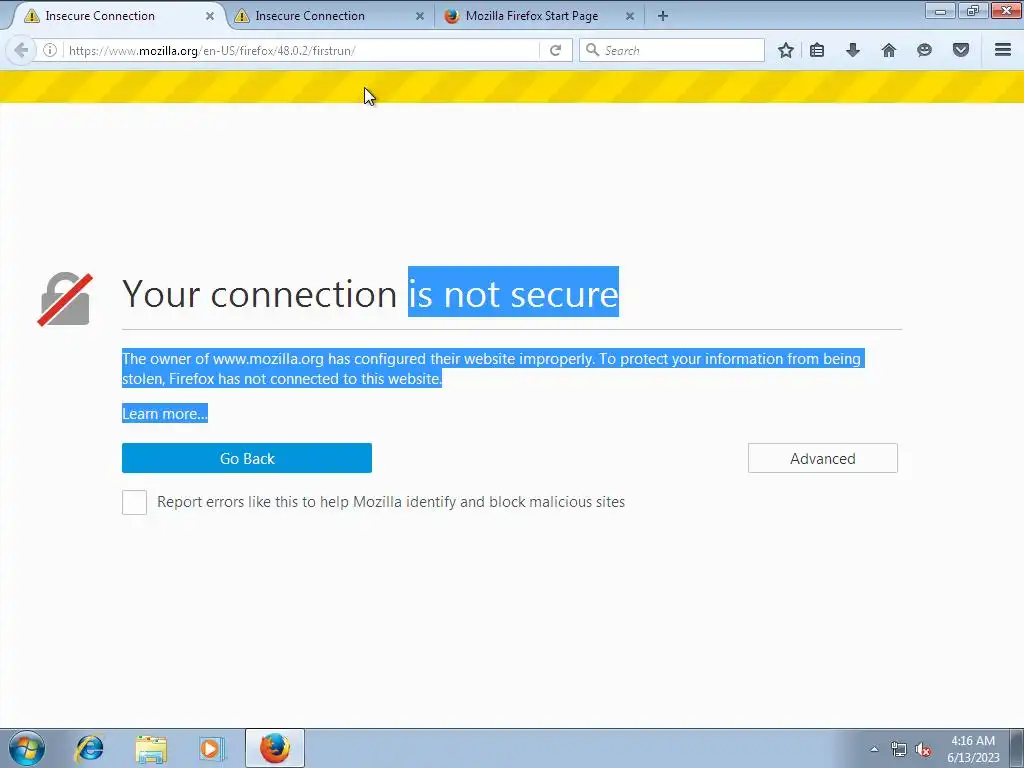Viewport: 1024px width, 768px height.
Task: Open the taskbar clock showing 4:16 AM
Action: tap(973, 749)
